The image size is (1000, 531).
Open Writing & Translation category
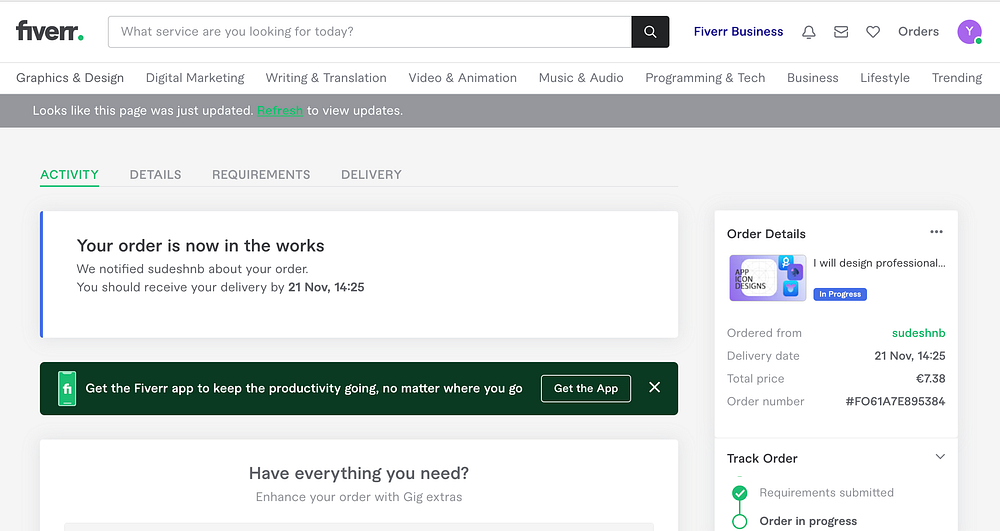[x=326, y=78]
